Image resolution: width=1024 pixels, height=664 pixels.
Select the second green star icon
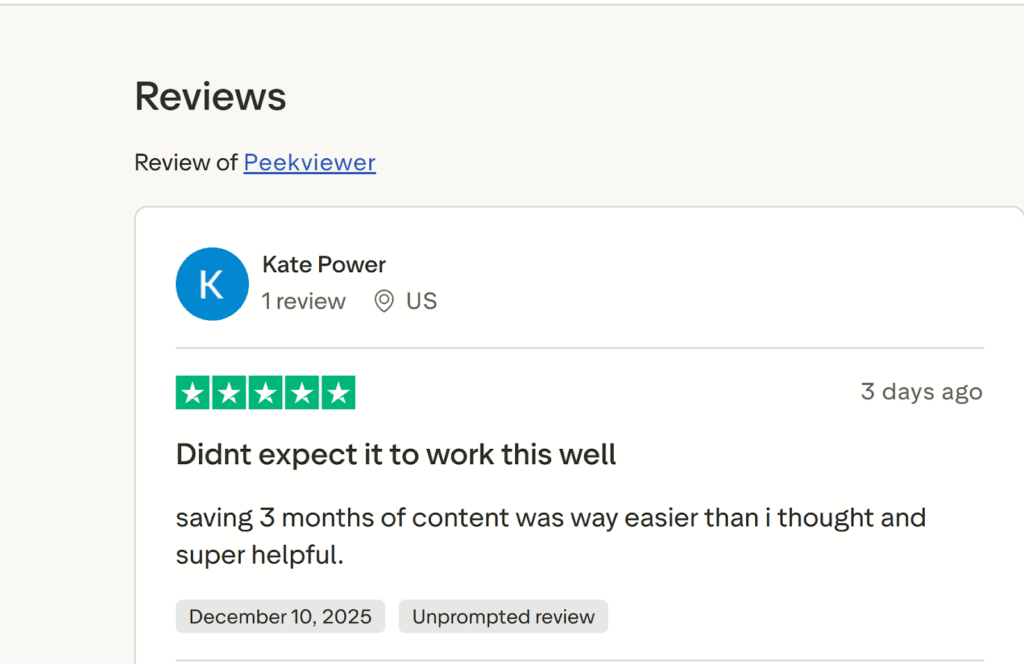pos(229,392)
